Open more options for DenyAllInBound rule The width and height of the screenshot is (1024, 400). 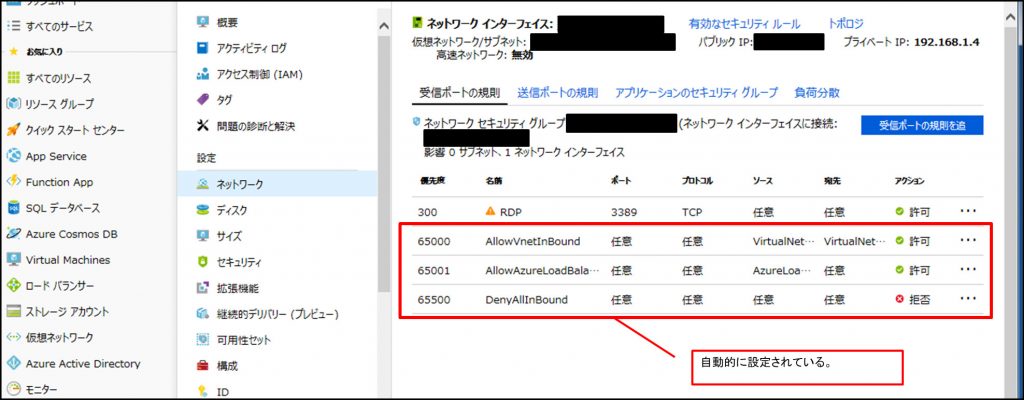click(968, 299)
